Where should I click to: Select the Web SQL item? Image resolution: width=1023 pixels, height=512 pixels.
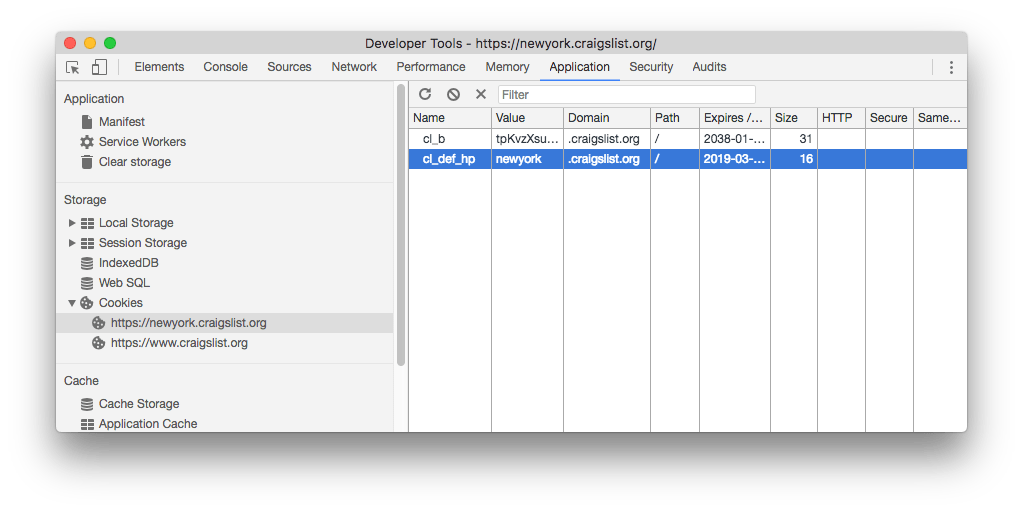pyautogui.click(x=124, y=283)
